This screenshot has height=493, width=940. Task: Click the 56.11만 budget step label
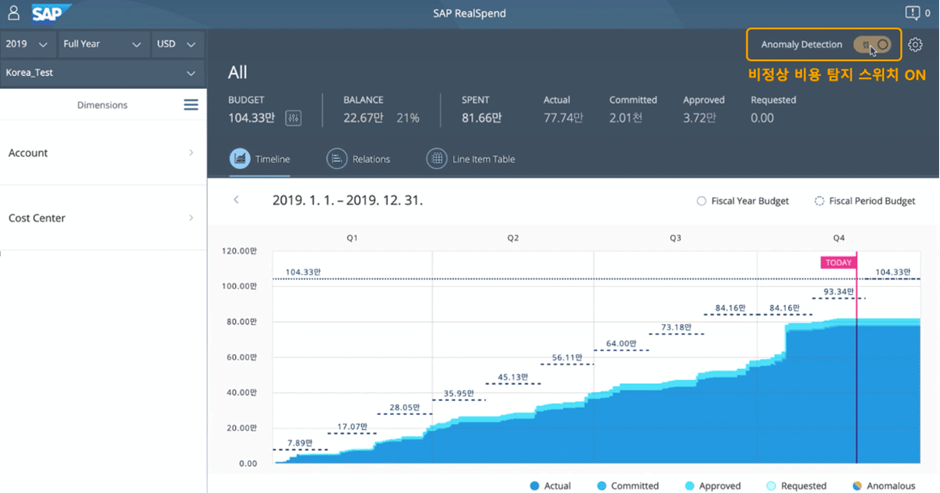(x=567, y=357)
